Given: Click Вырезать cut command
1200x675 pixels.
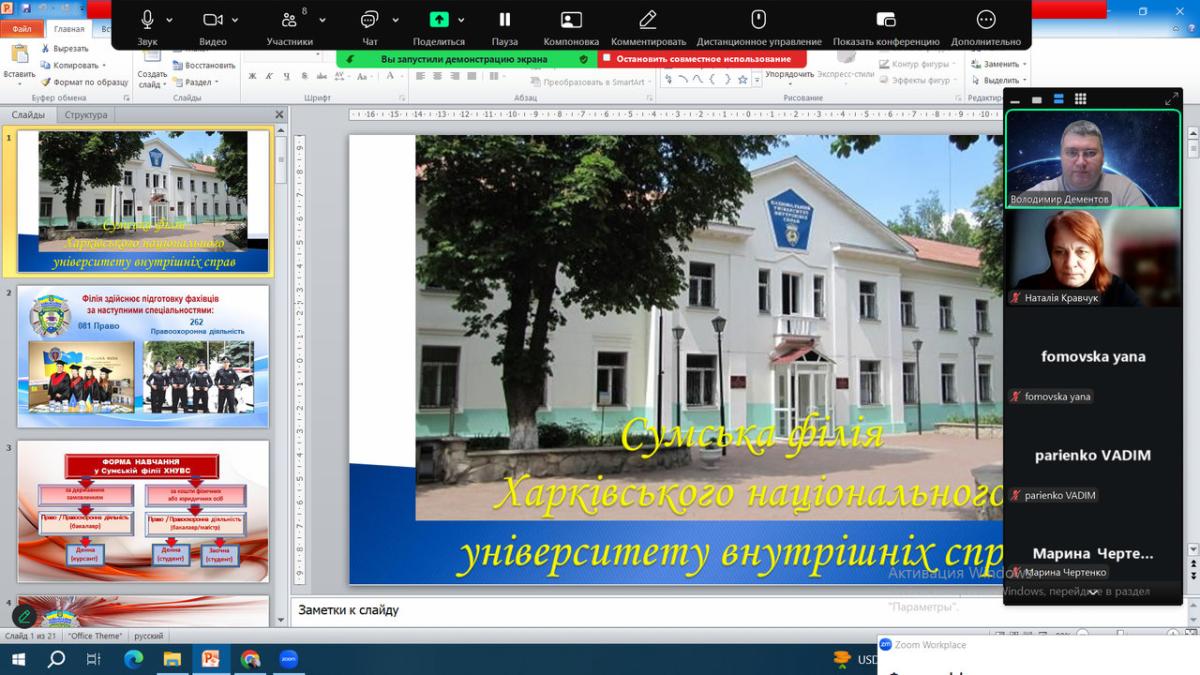Looking at the screenshot, I should 63,48.
